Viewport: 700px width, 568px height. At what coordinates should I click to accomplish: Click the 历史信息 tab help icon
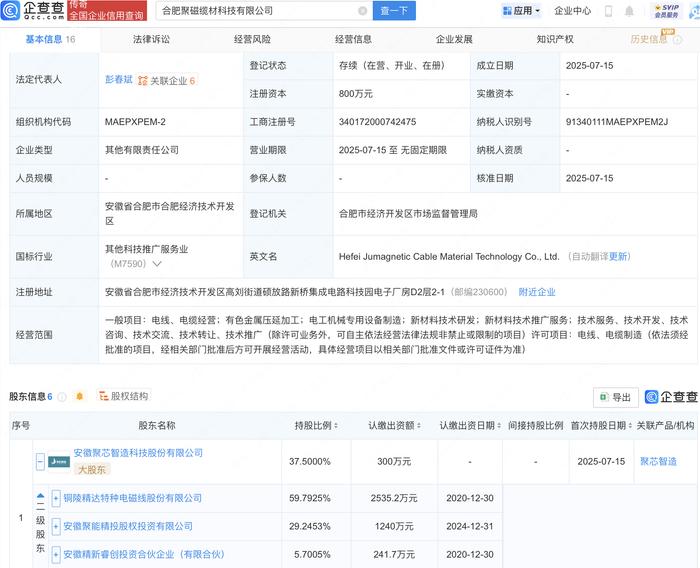tap(678, 40)
